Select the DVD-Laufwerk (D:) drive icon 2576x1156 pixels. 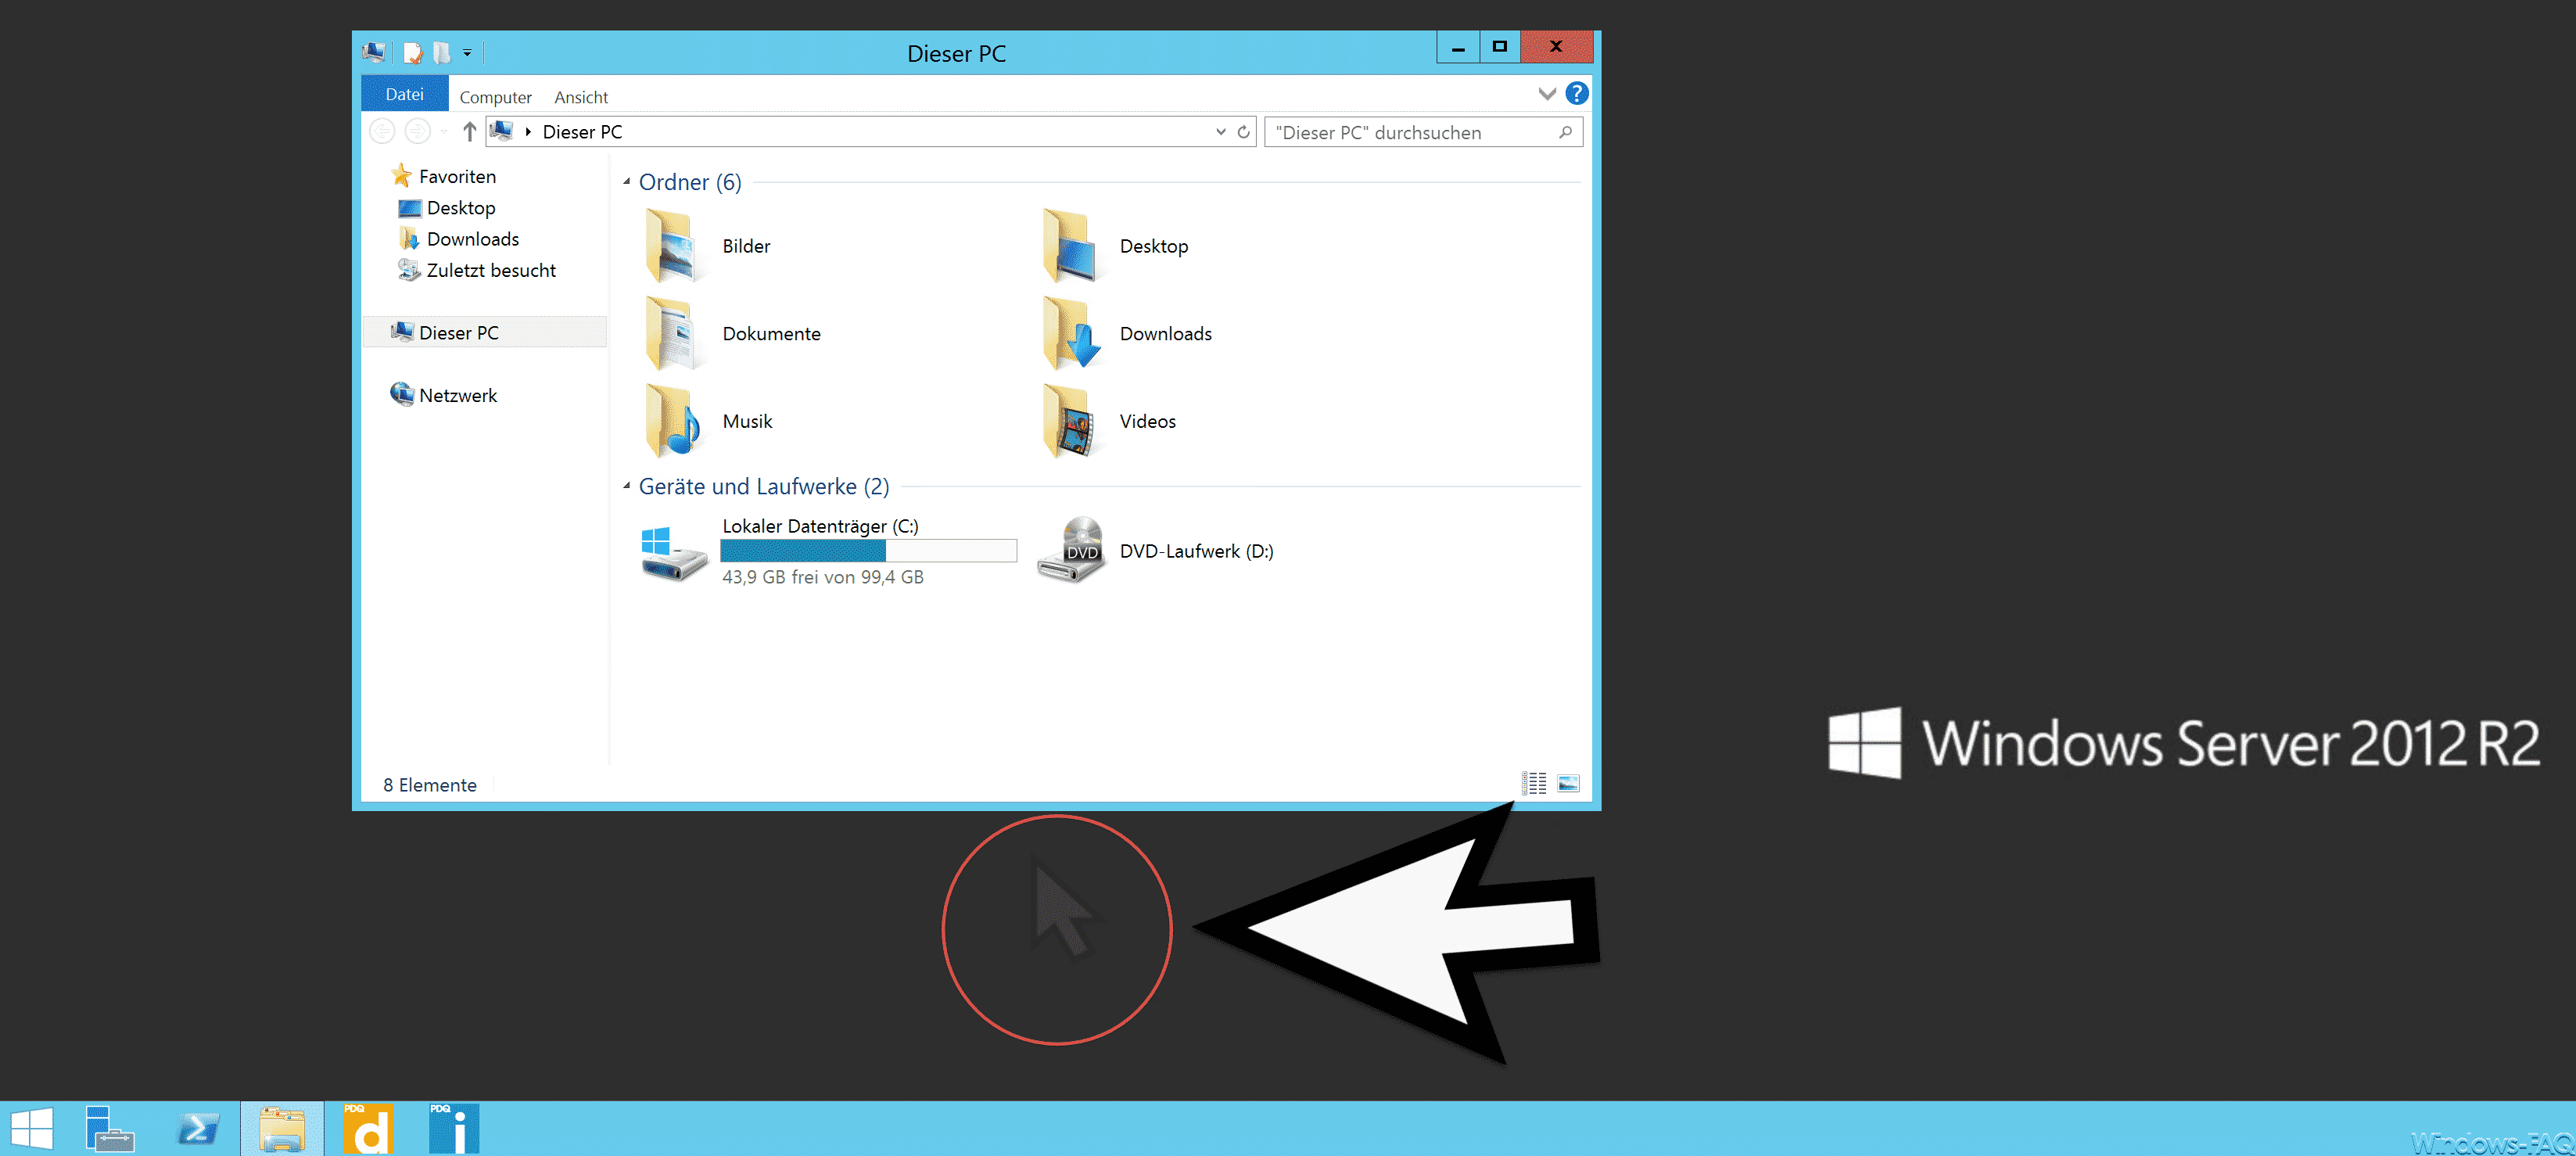coord(1071,550)
